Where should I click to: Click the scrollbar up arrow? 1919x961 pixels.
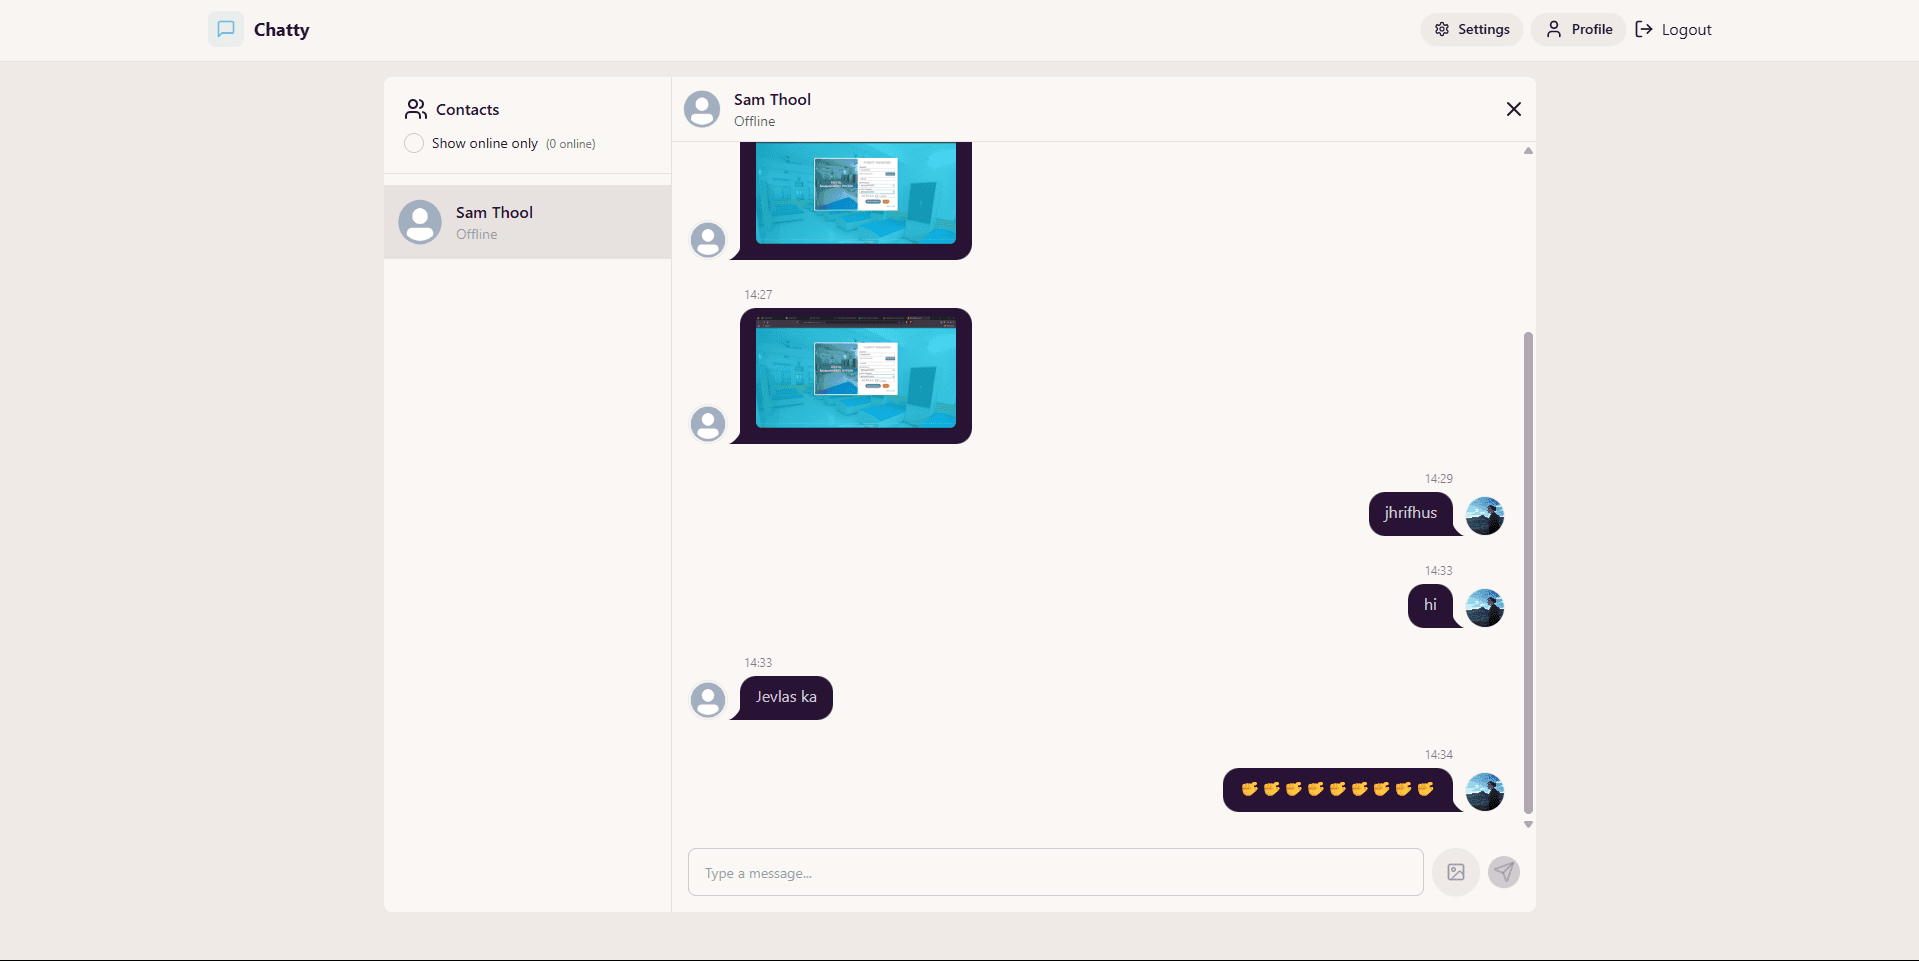click(x=1527, y=151)
